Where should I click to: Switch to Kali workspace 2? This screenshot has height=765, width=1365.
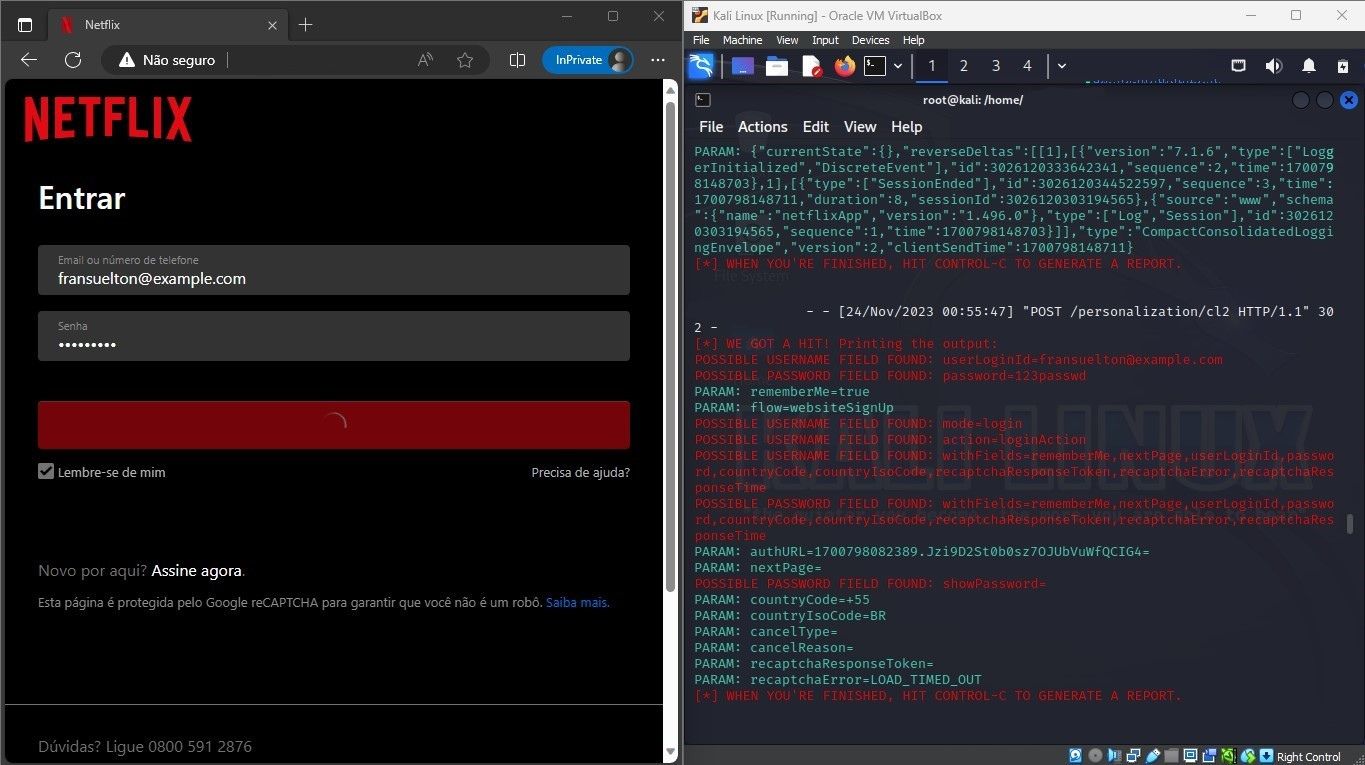tap(964, 66)
